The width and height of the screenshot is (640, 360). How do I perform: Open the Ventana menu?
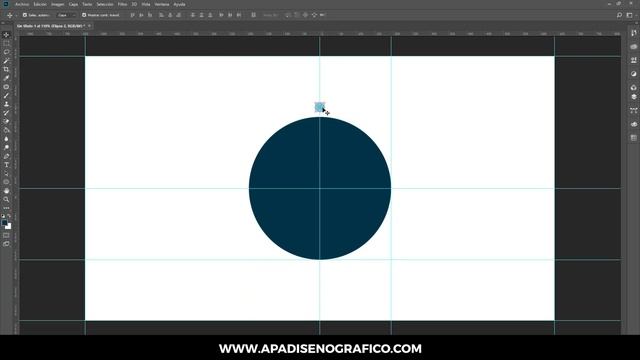162,4
